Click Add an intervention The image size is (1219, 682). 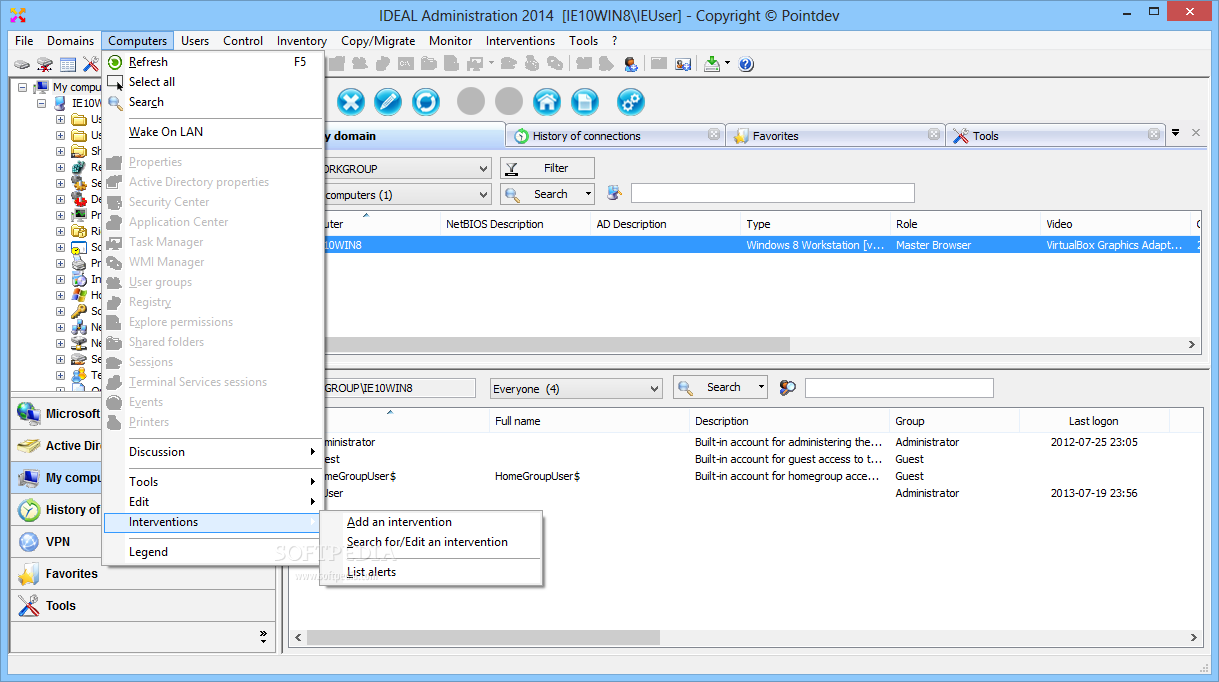click(431, 522)
